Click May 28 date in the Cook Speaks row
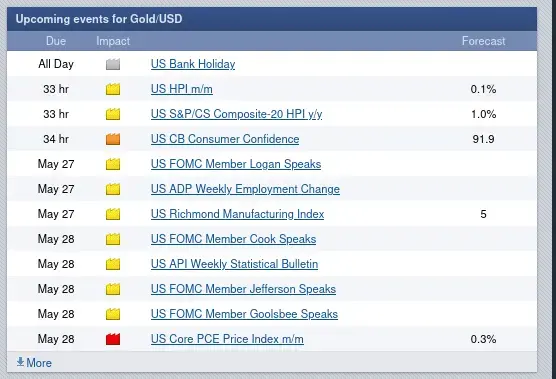This screenshot has height=379, width=556. tap(56, 239)
